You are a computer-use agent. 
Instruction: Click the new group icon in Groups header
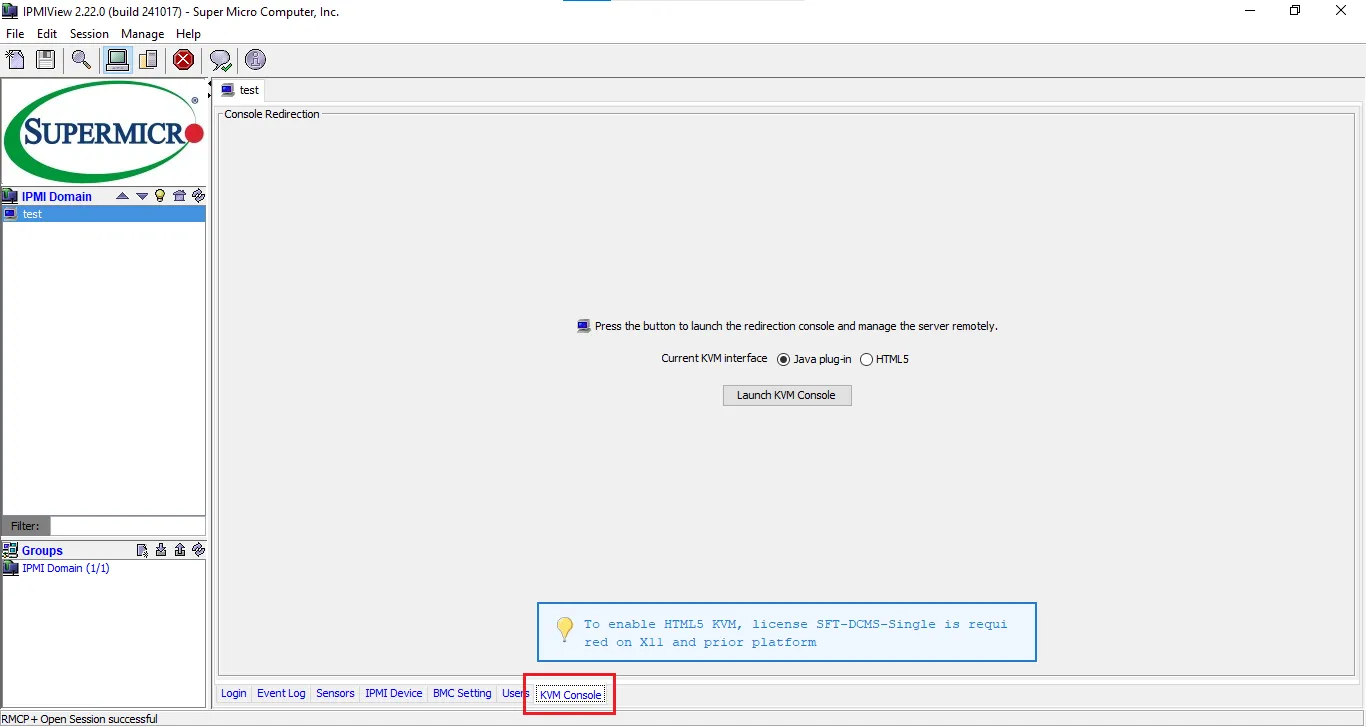tap(142, 550)
